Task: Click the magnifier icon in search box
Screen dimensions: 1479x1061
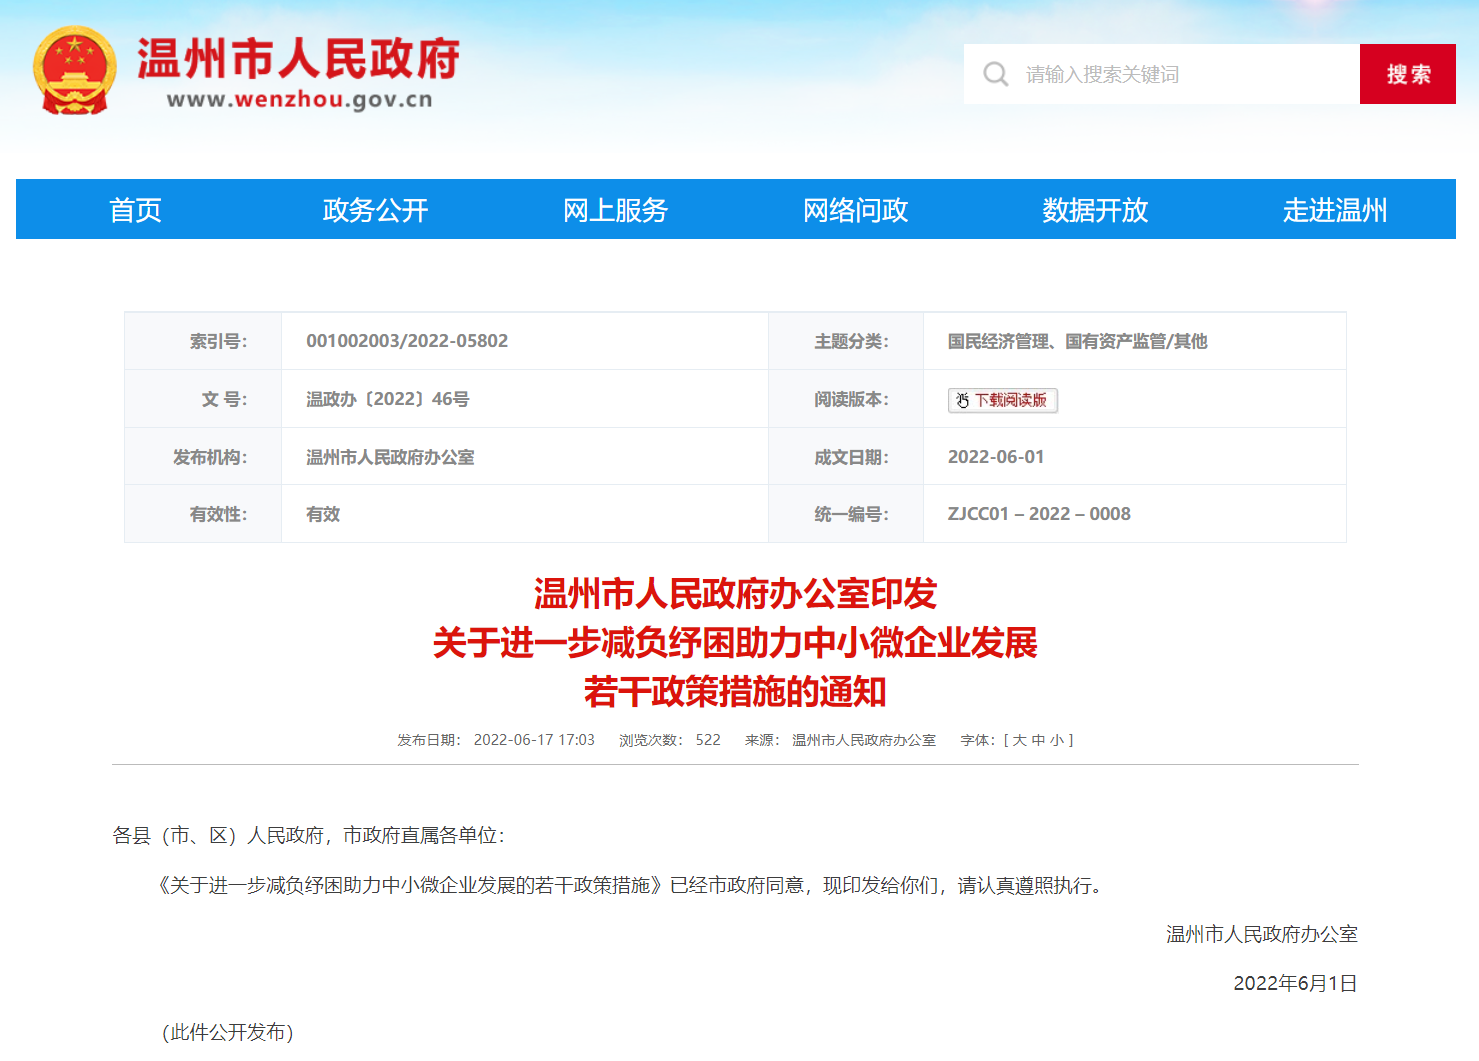Action: [995, 74]
